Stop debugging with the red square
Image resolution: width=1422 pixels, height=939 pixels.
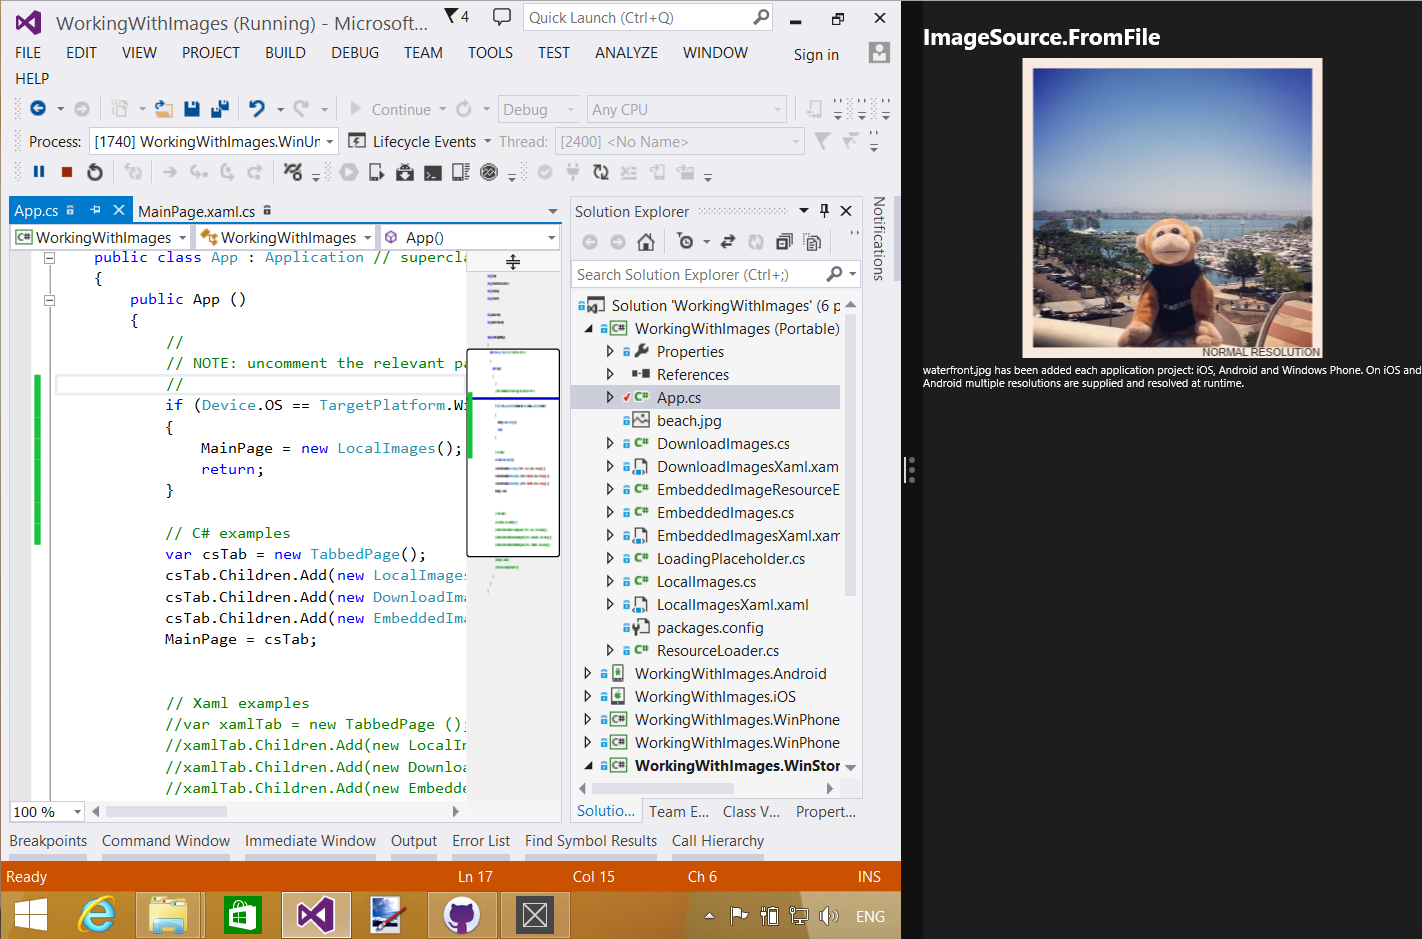[x=67, y=172]
